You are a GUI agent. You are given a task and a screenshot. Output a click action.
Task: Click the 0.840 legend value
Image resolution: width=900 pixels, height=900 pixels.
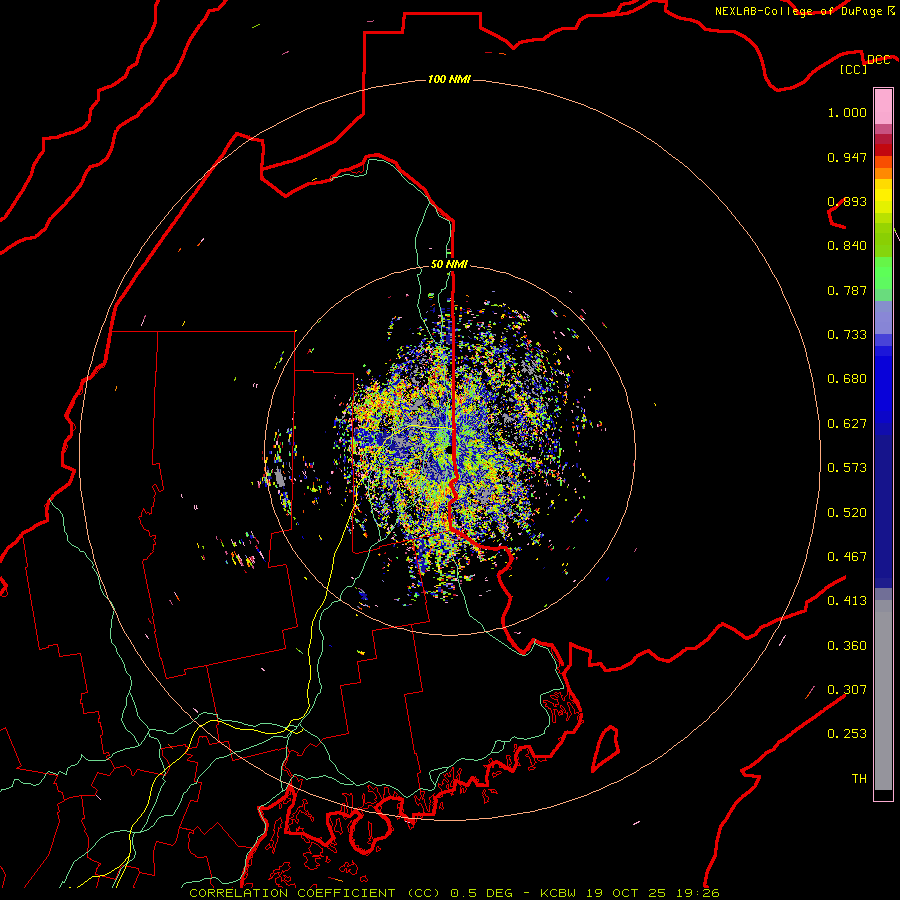tap(847, 246)
